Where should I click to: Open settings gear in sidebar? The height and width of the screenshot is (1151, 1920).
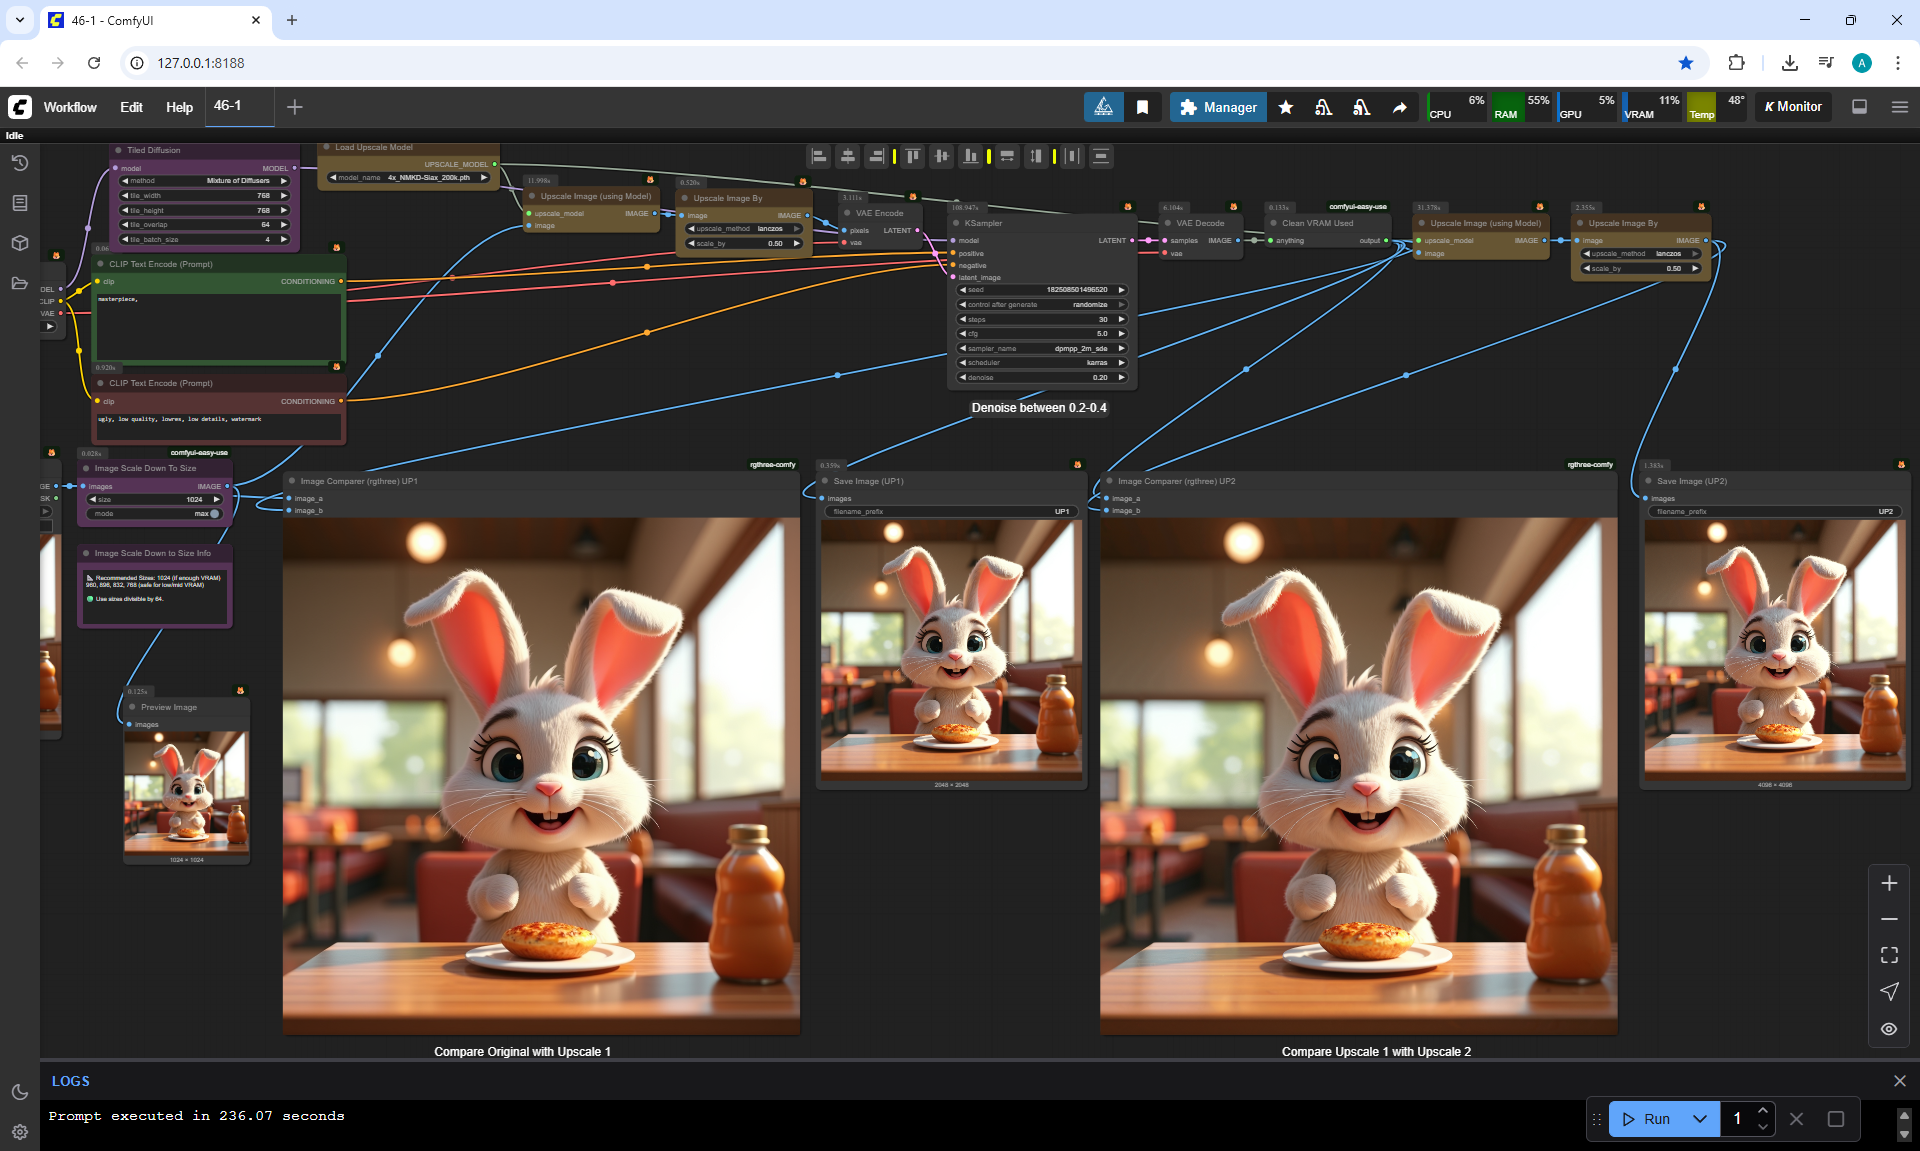pyautogui.click(x=20, y=1132)
